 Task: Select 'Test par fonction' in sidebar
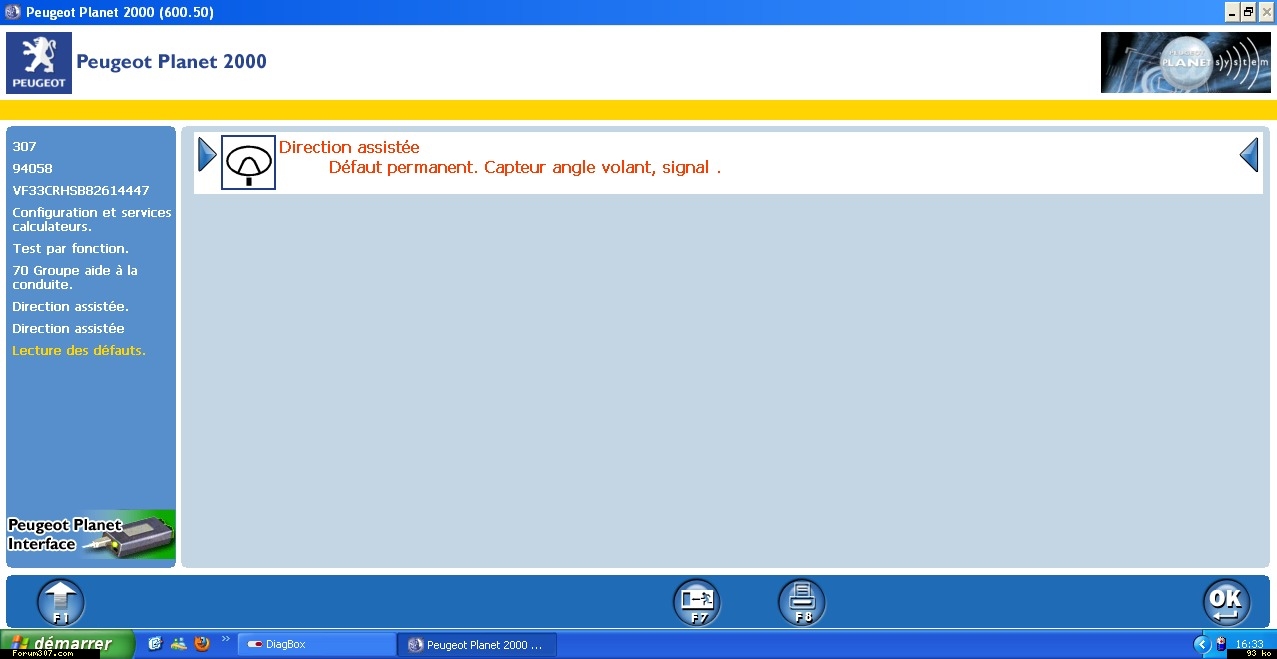click(70, 248)
